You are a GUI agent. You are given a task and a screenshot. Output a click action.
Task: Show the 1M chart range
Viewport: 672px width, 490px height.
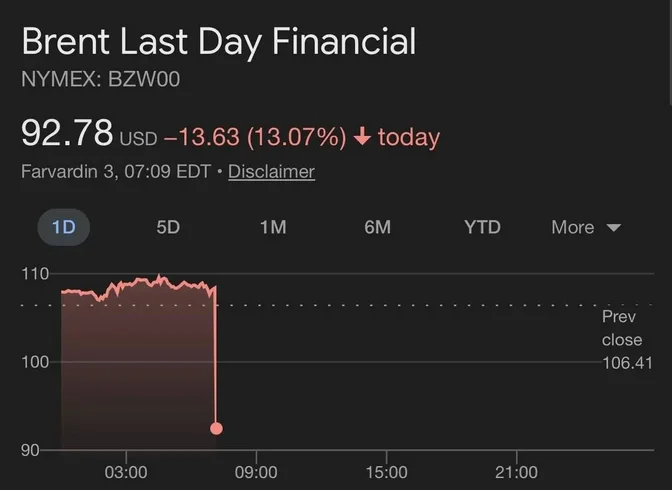click(x=273, y=227)
